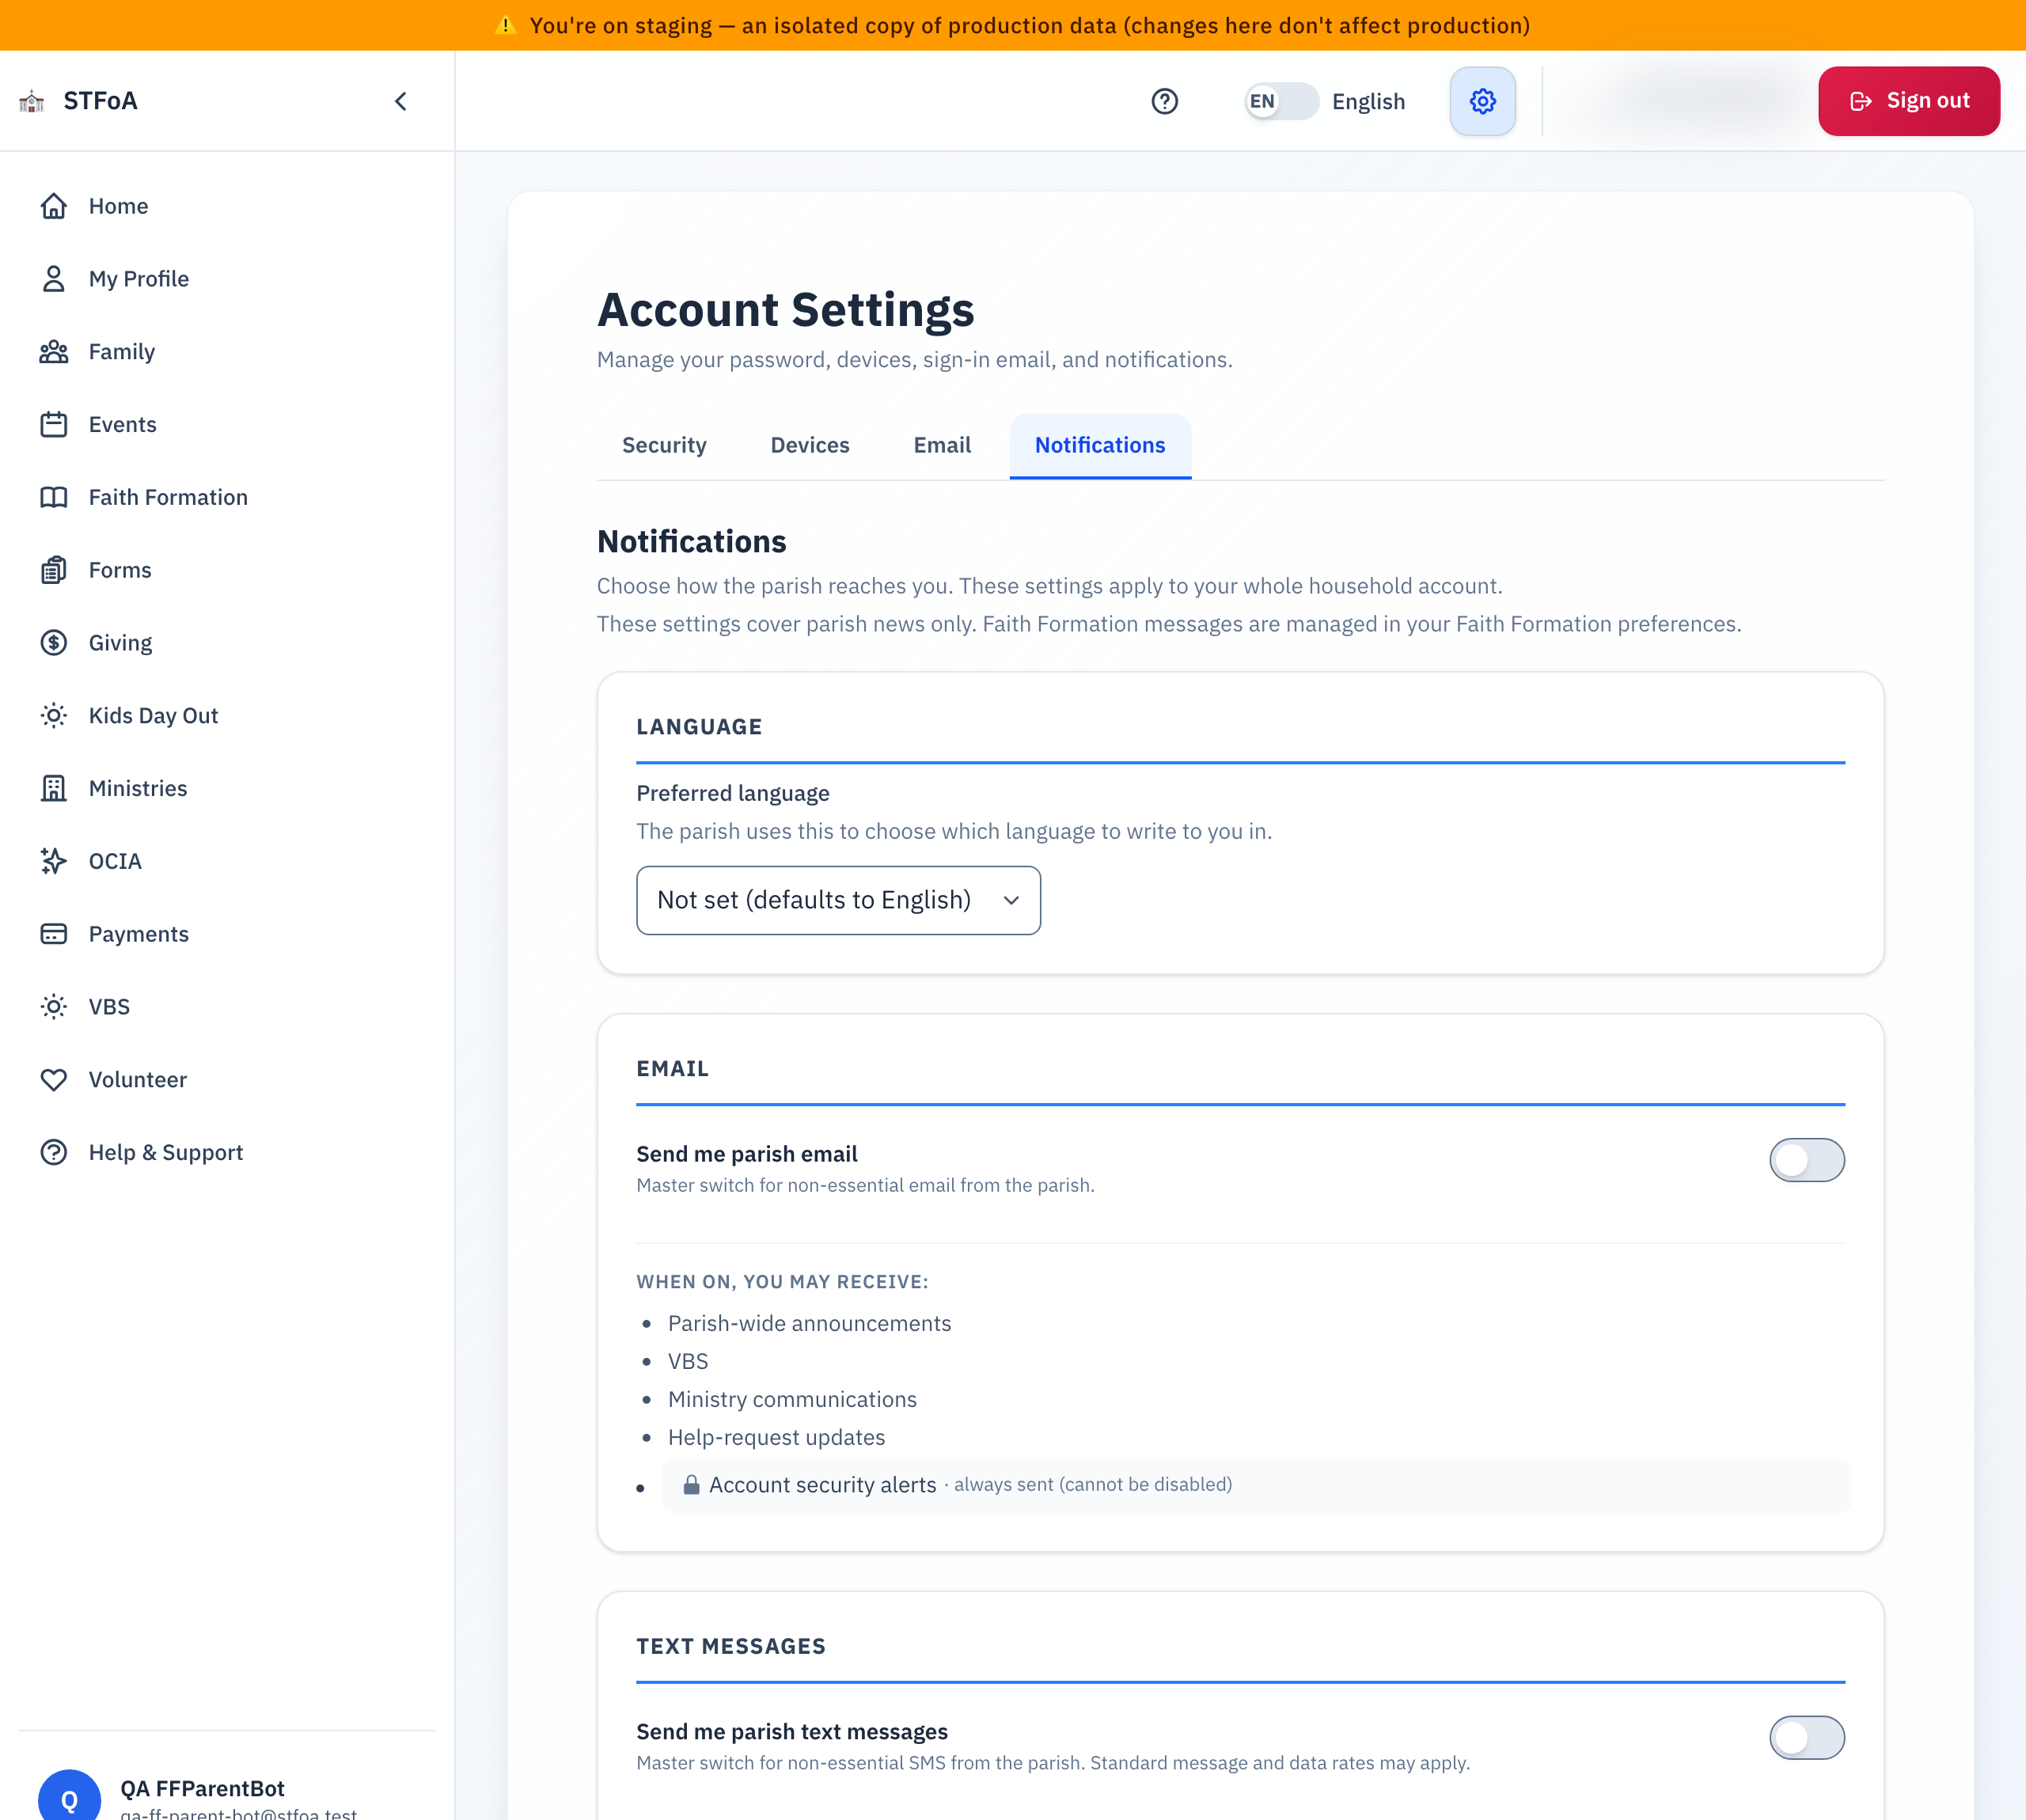Open Help & Support link
This screenshot has width=2026, height=1820.
click(x=166, y=1153)
